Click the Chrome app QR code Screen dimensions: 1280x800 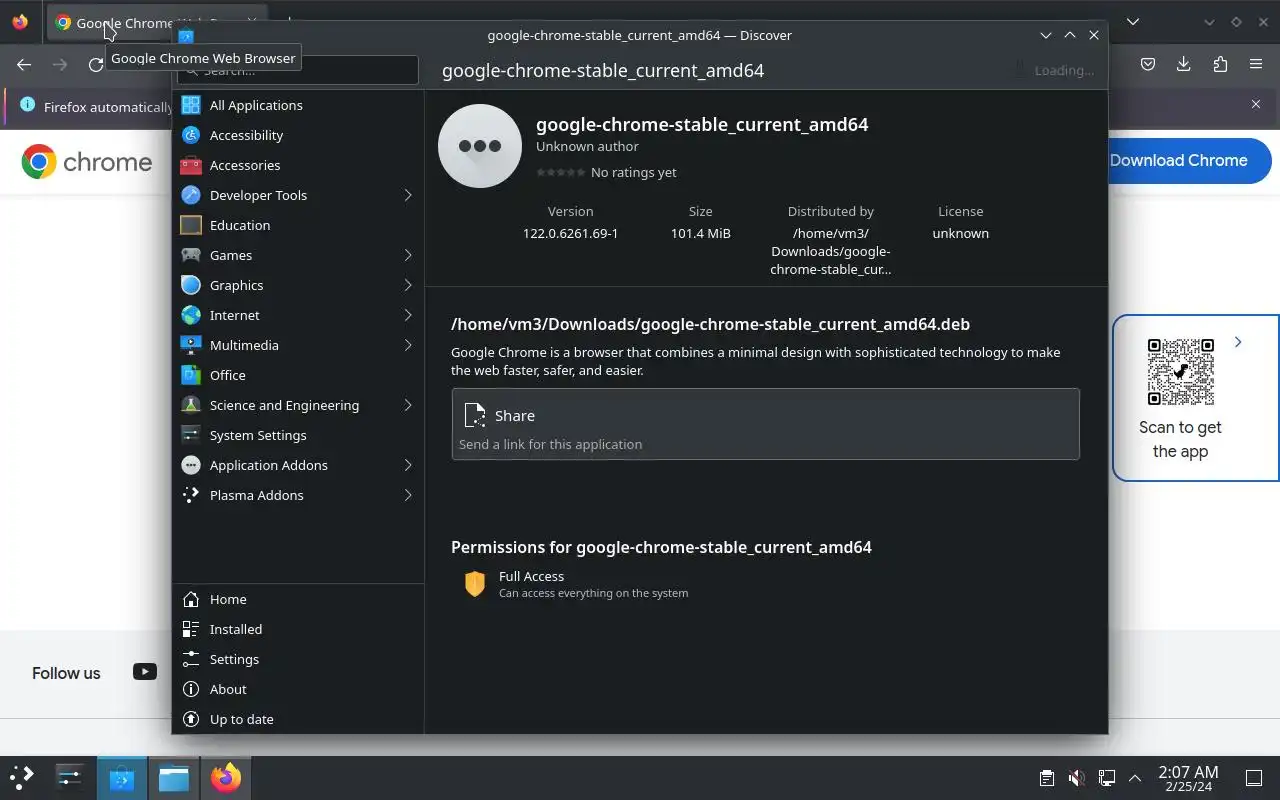(1180, 371)
